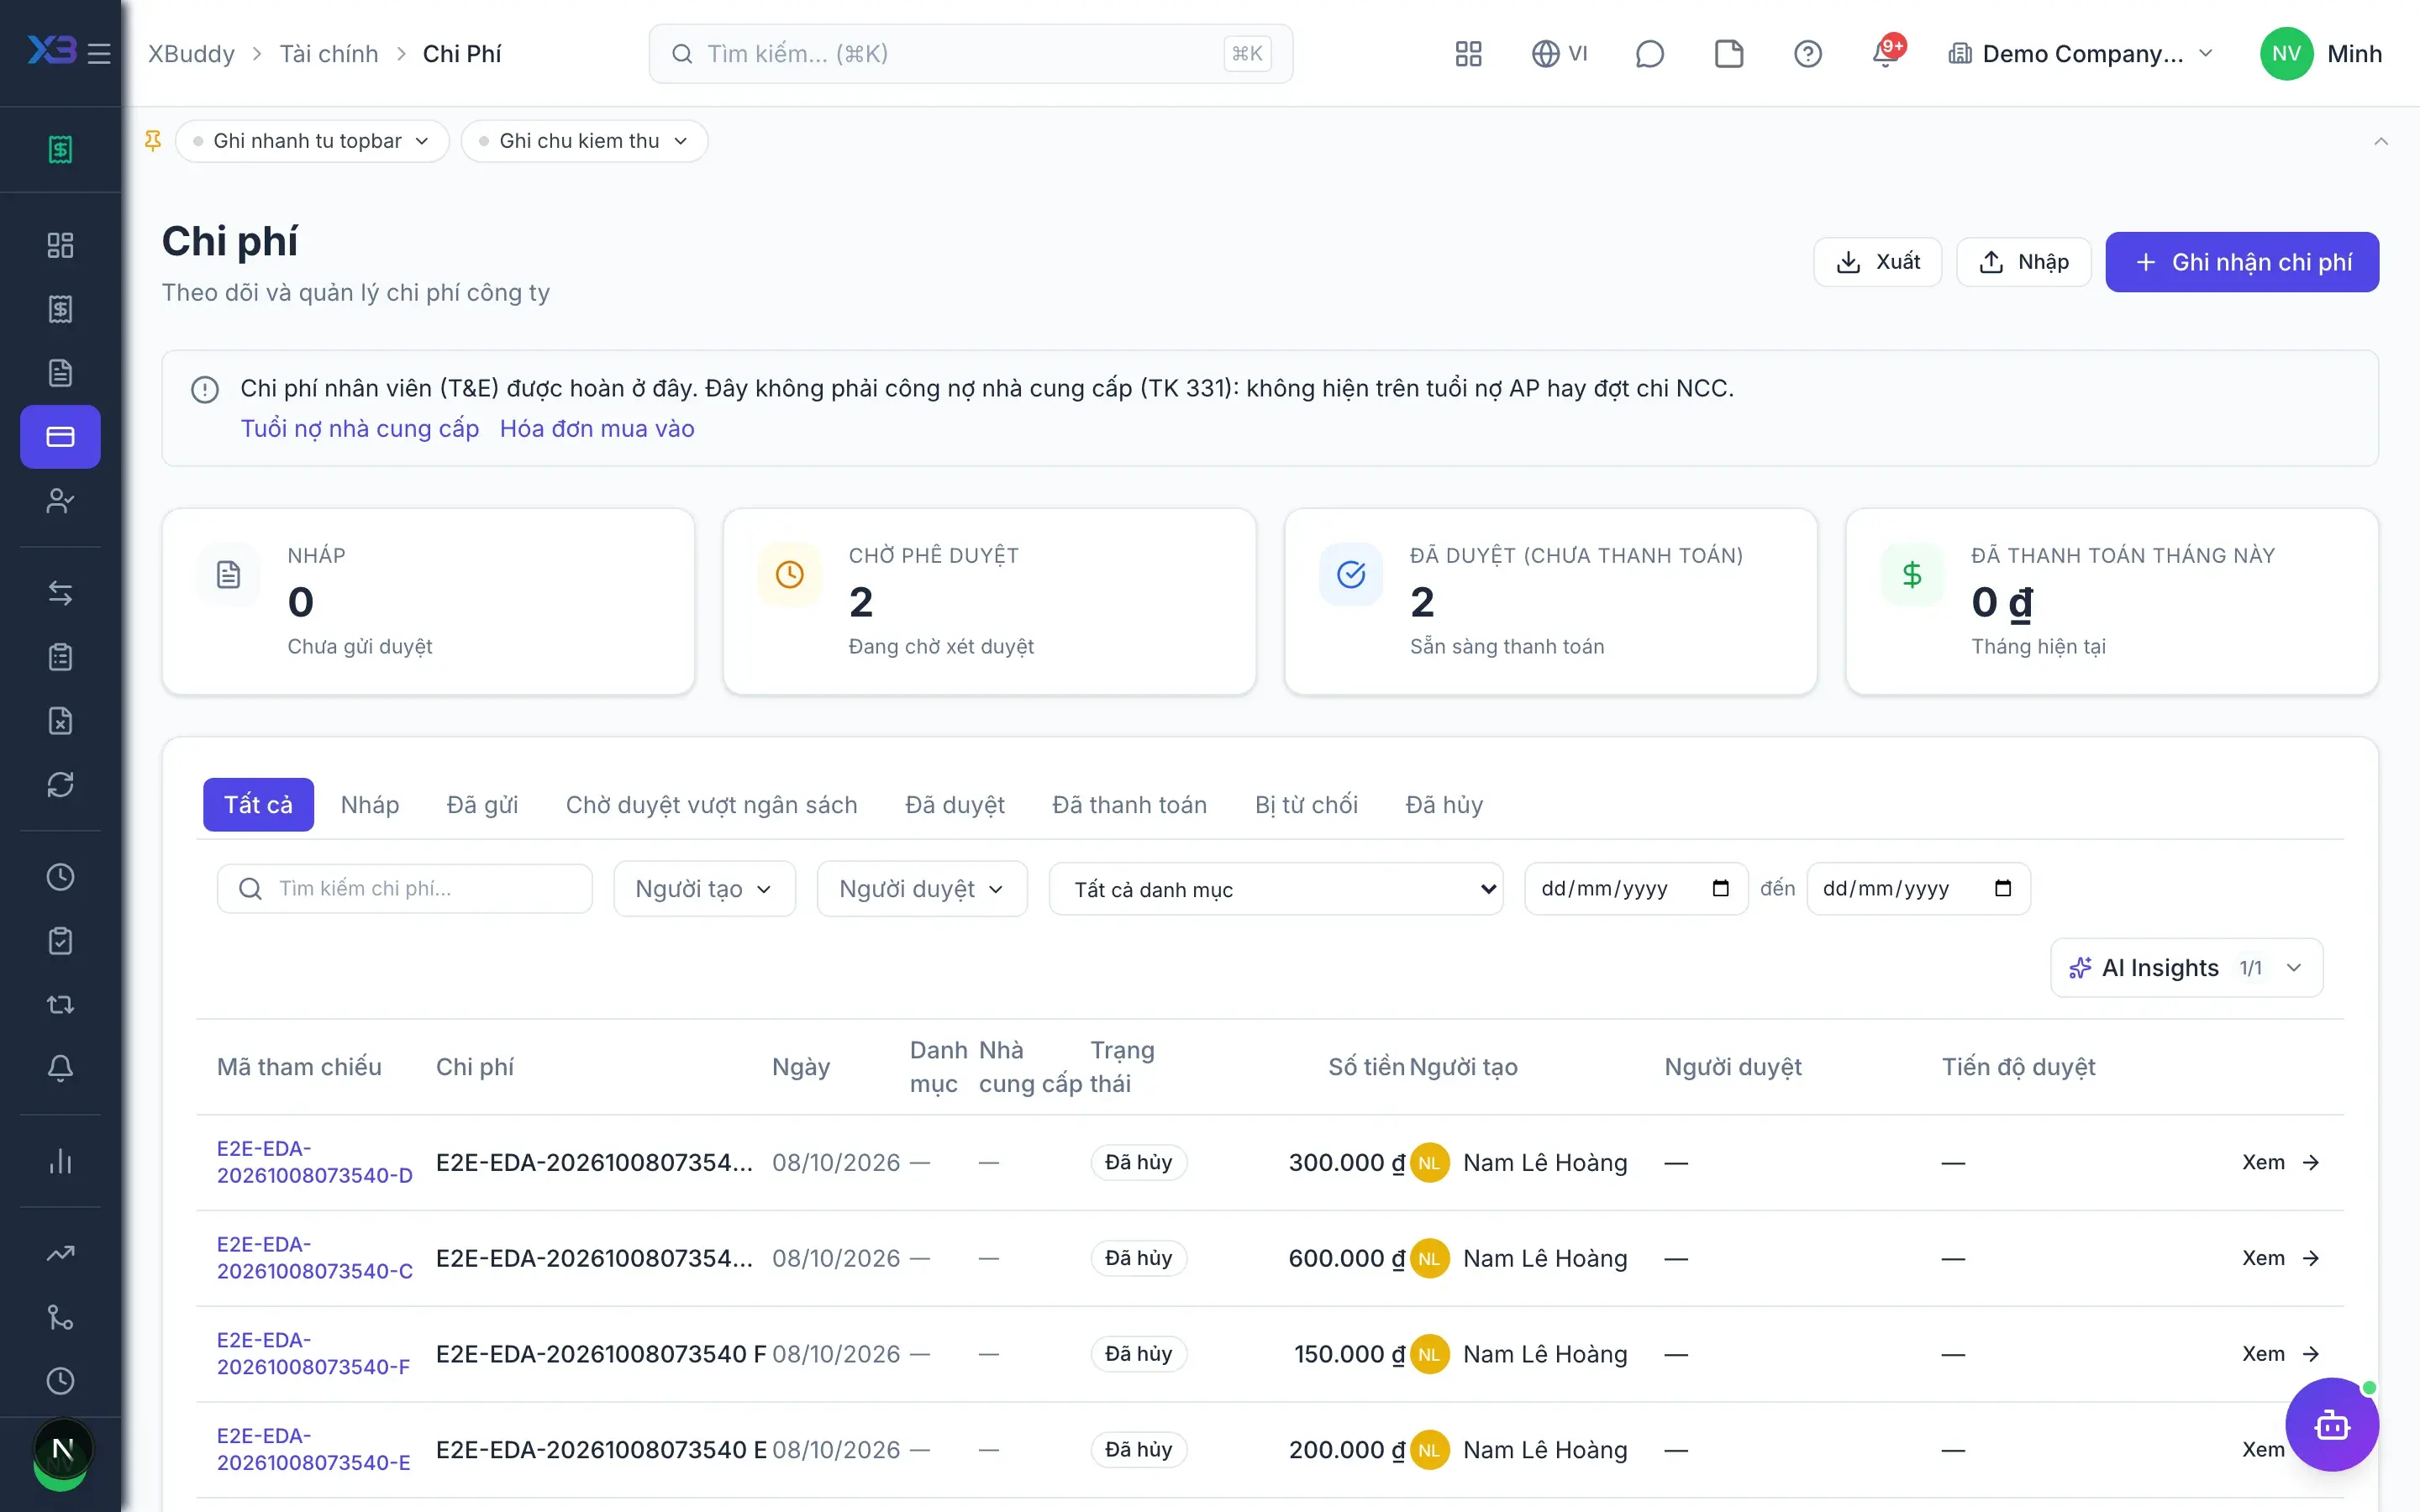The height and width of the screenshot is (1512, 2420).
Task: Open the user-check icon in sidebar
Action: click(x=60, y=500)
